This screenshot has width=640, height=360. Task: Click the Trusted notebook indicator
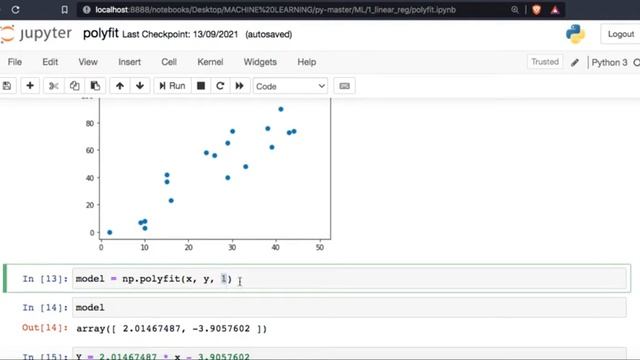pyautogui.click(x=545, y=62)
